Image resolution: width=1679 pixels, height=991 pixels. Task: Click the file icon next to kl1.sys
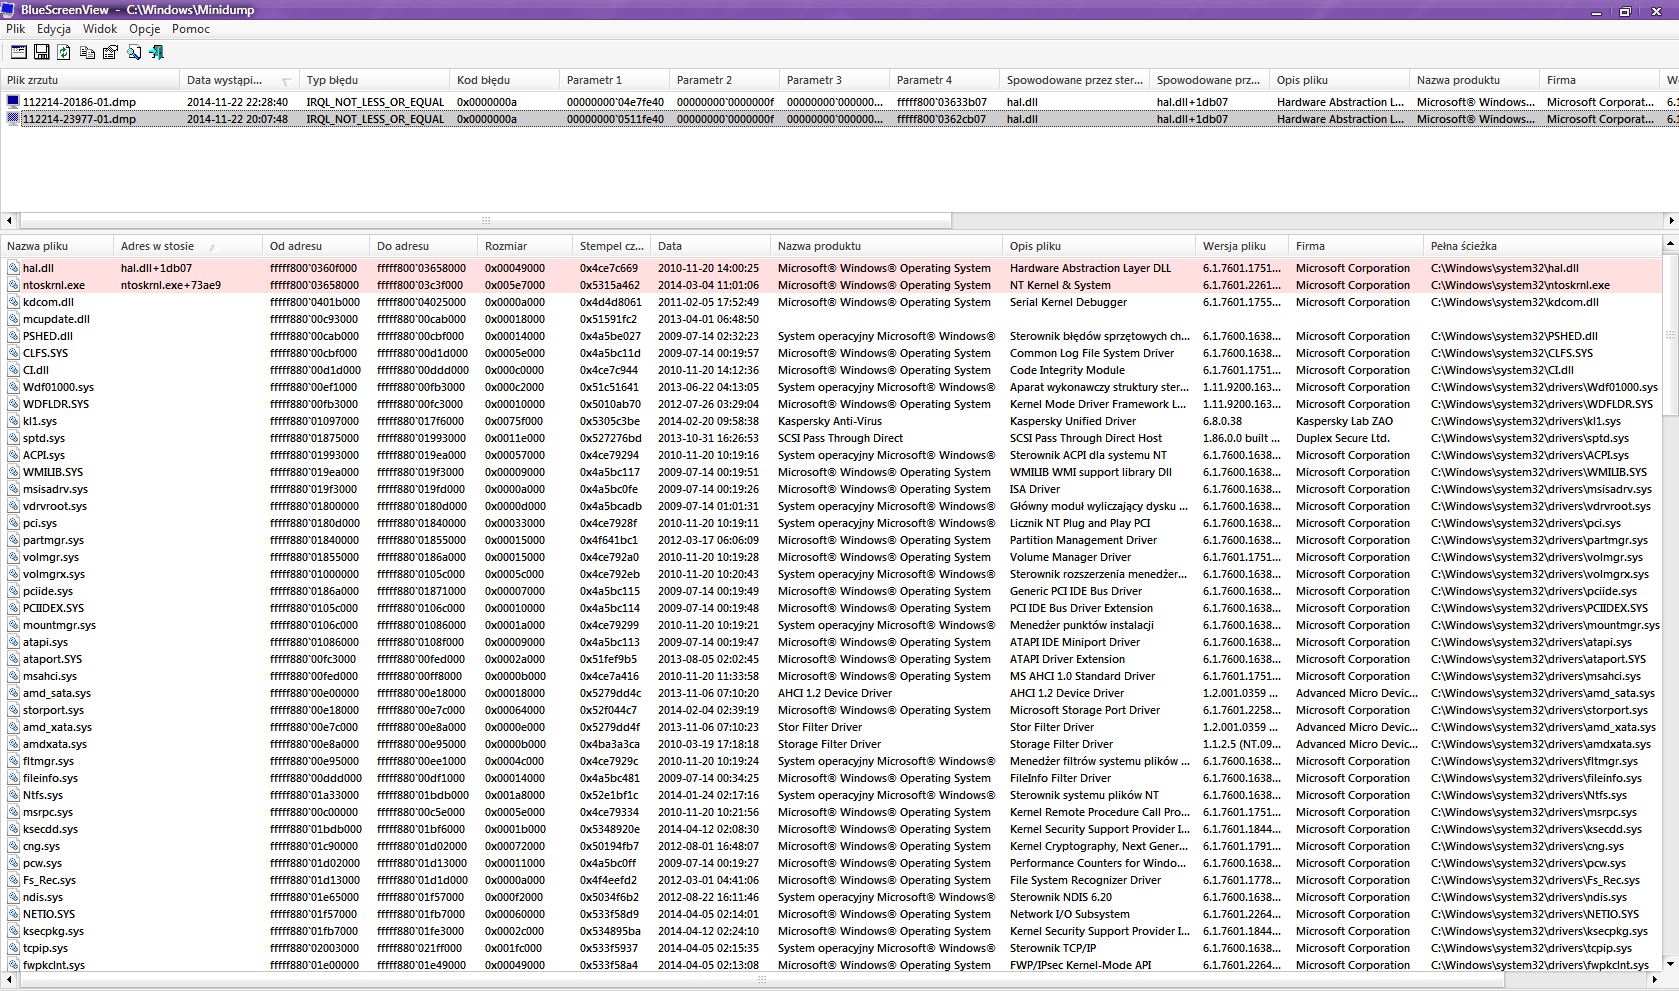(13, 421)
